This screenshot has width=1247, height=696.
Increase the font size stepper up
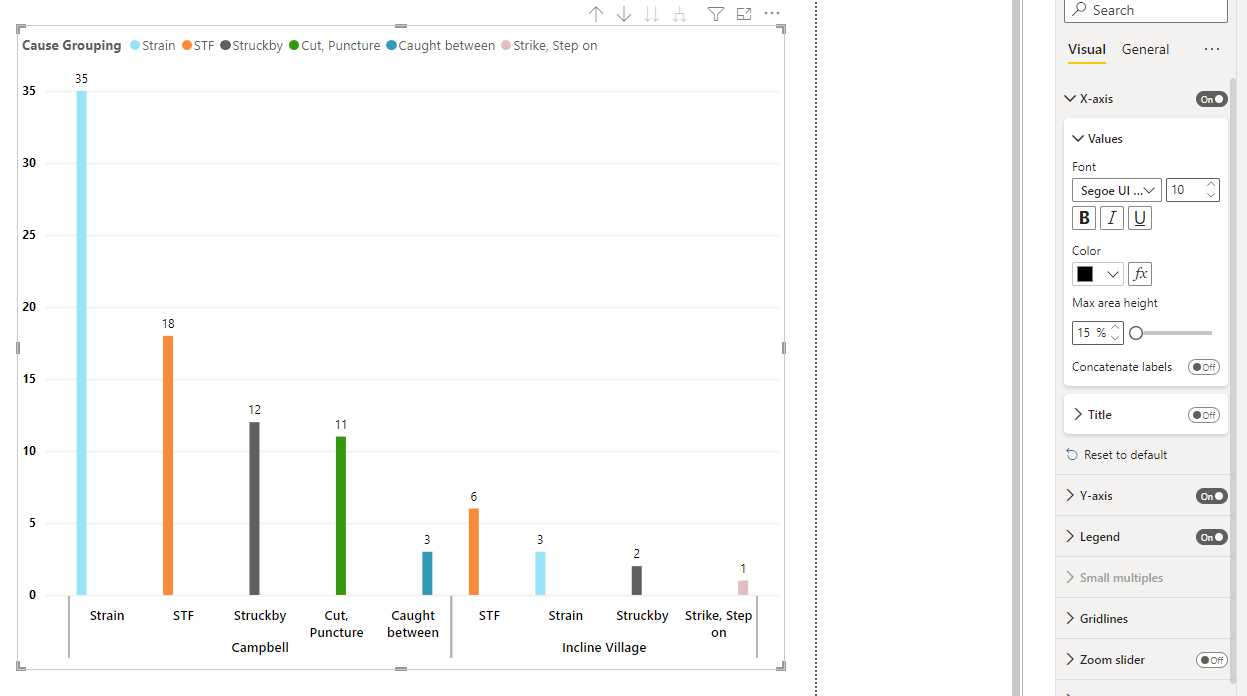1212,184
